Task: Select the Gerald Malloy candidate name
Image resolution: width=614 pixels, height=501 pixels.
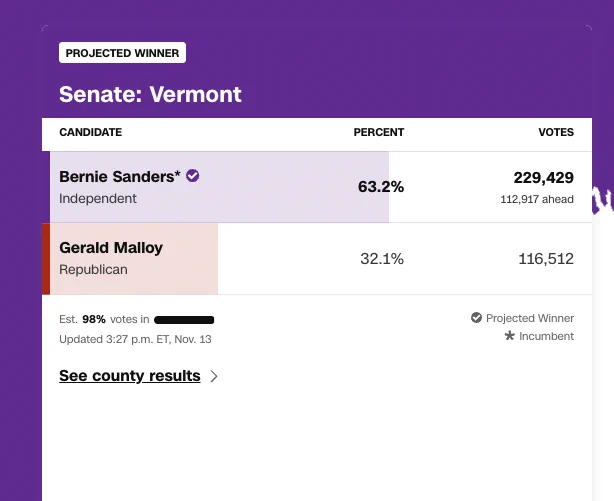Action: point(111,248)
